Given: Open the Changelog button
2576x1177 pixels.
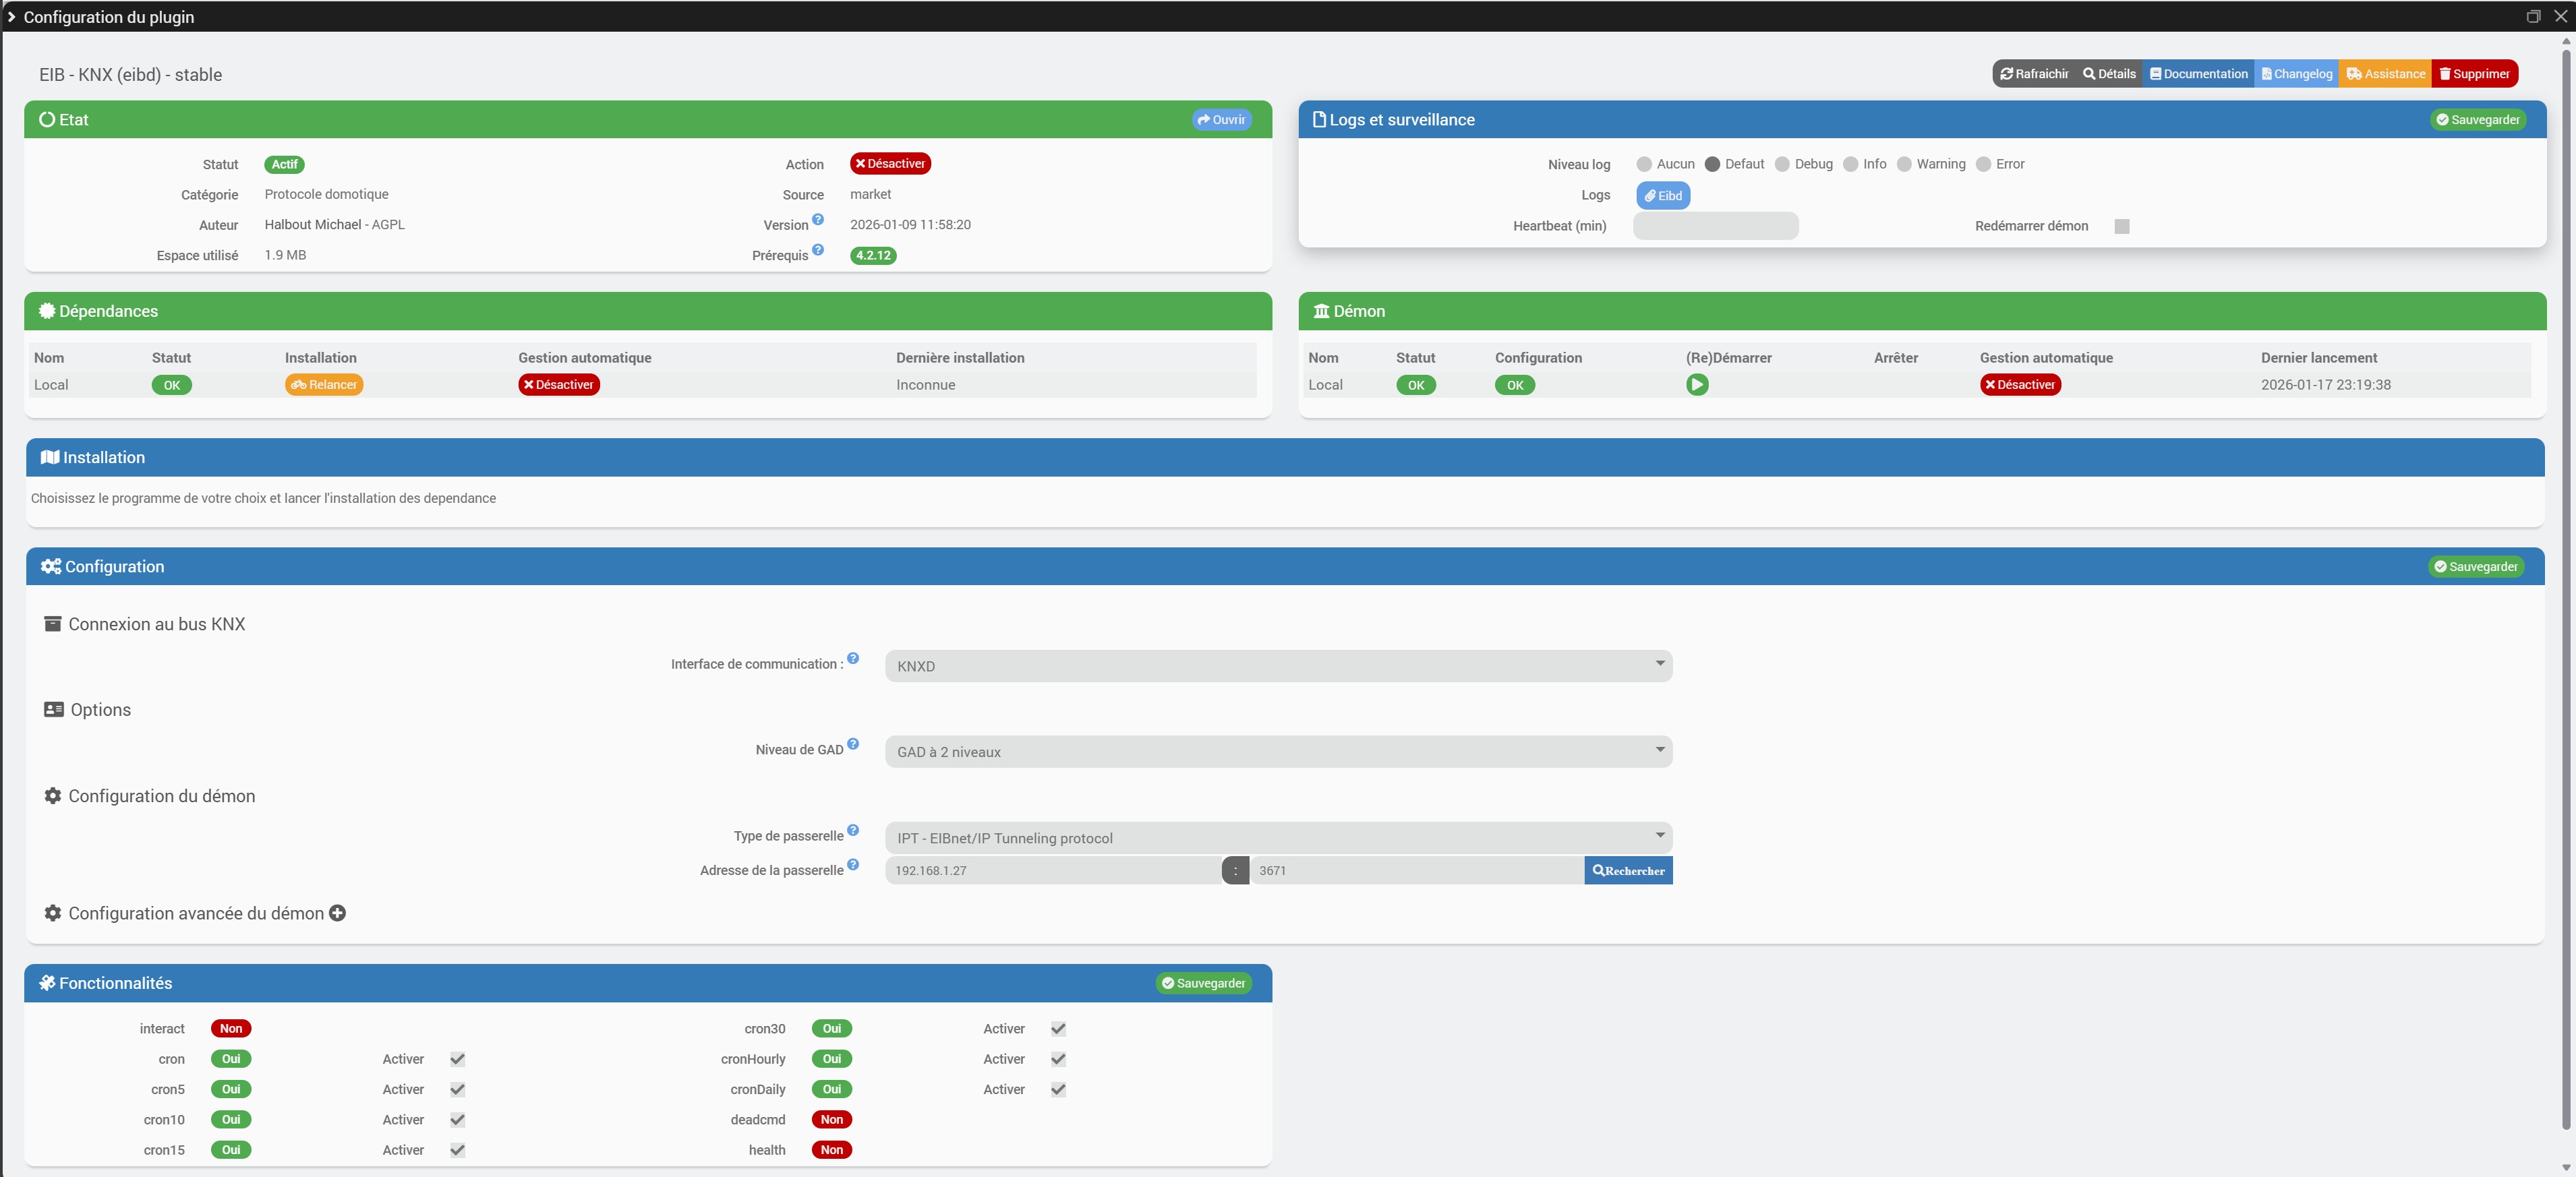Looking at the screenshot, I should pyautogui.click(x=2296, y=74).
